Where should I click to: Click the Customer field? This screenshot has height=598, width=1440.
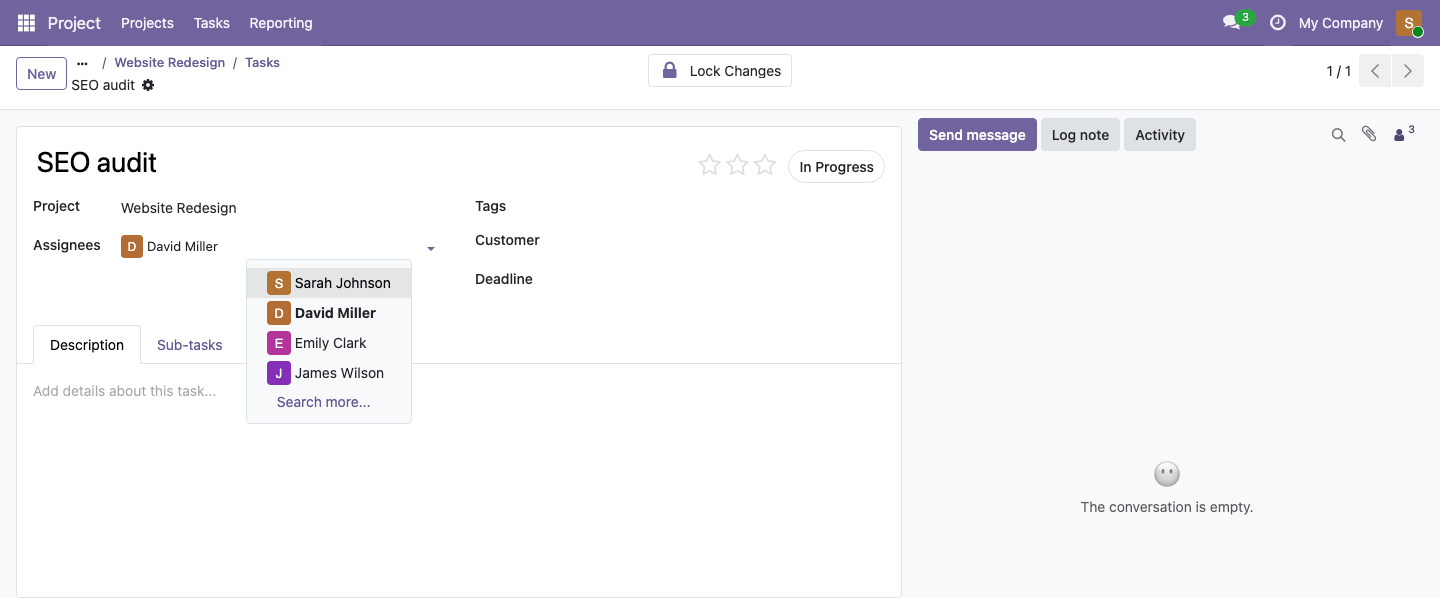(720, 240)
